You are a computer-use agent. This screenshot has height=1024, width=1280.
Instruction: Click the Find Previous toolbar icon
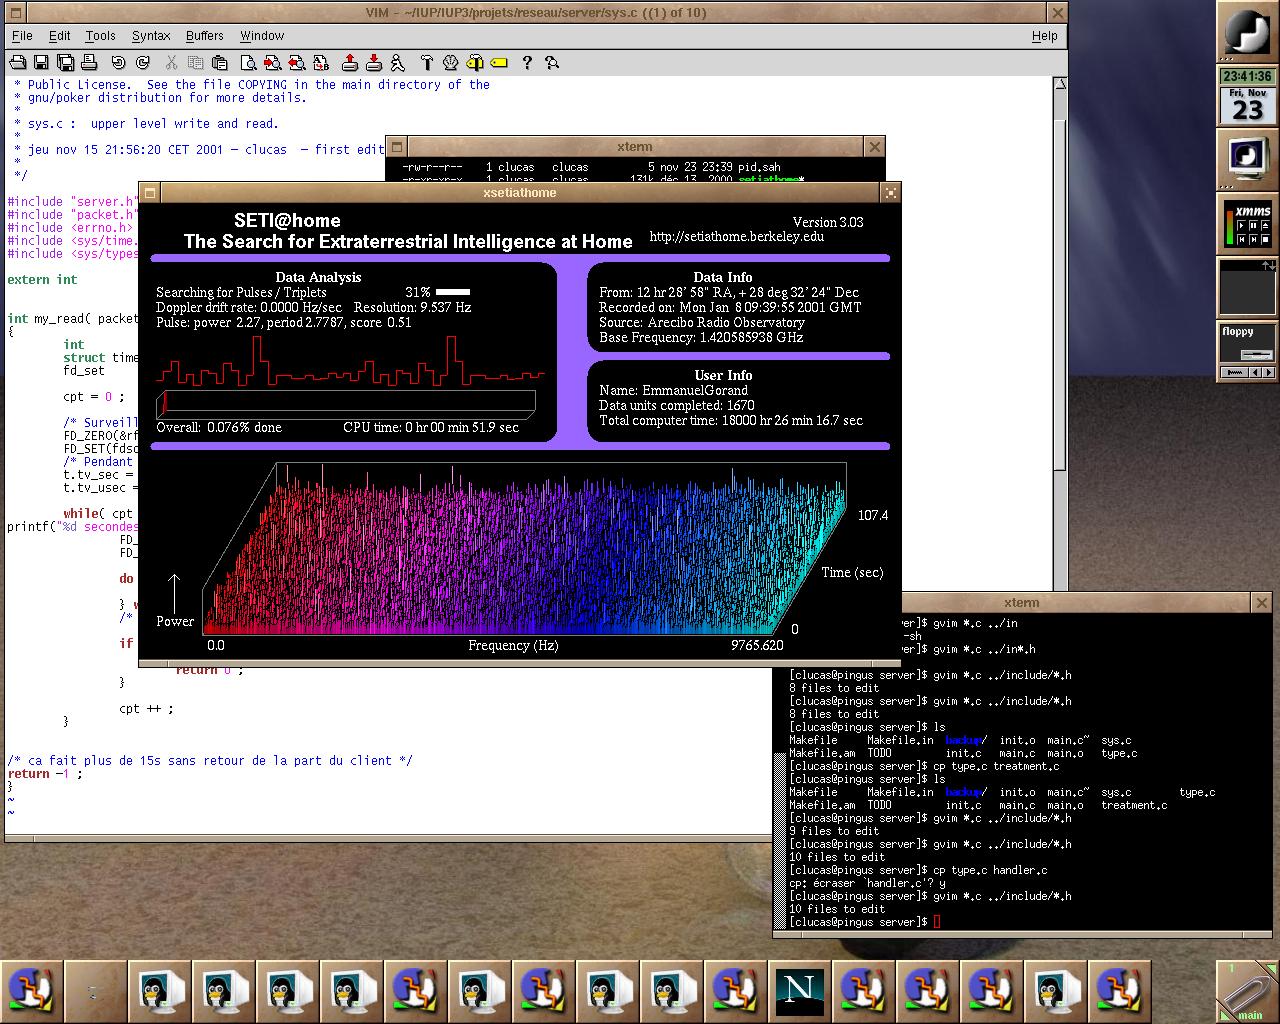(297, 62)
